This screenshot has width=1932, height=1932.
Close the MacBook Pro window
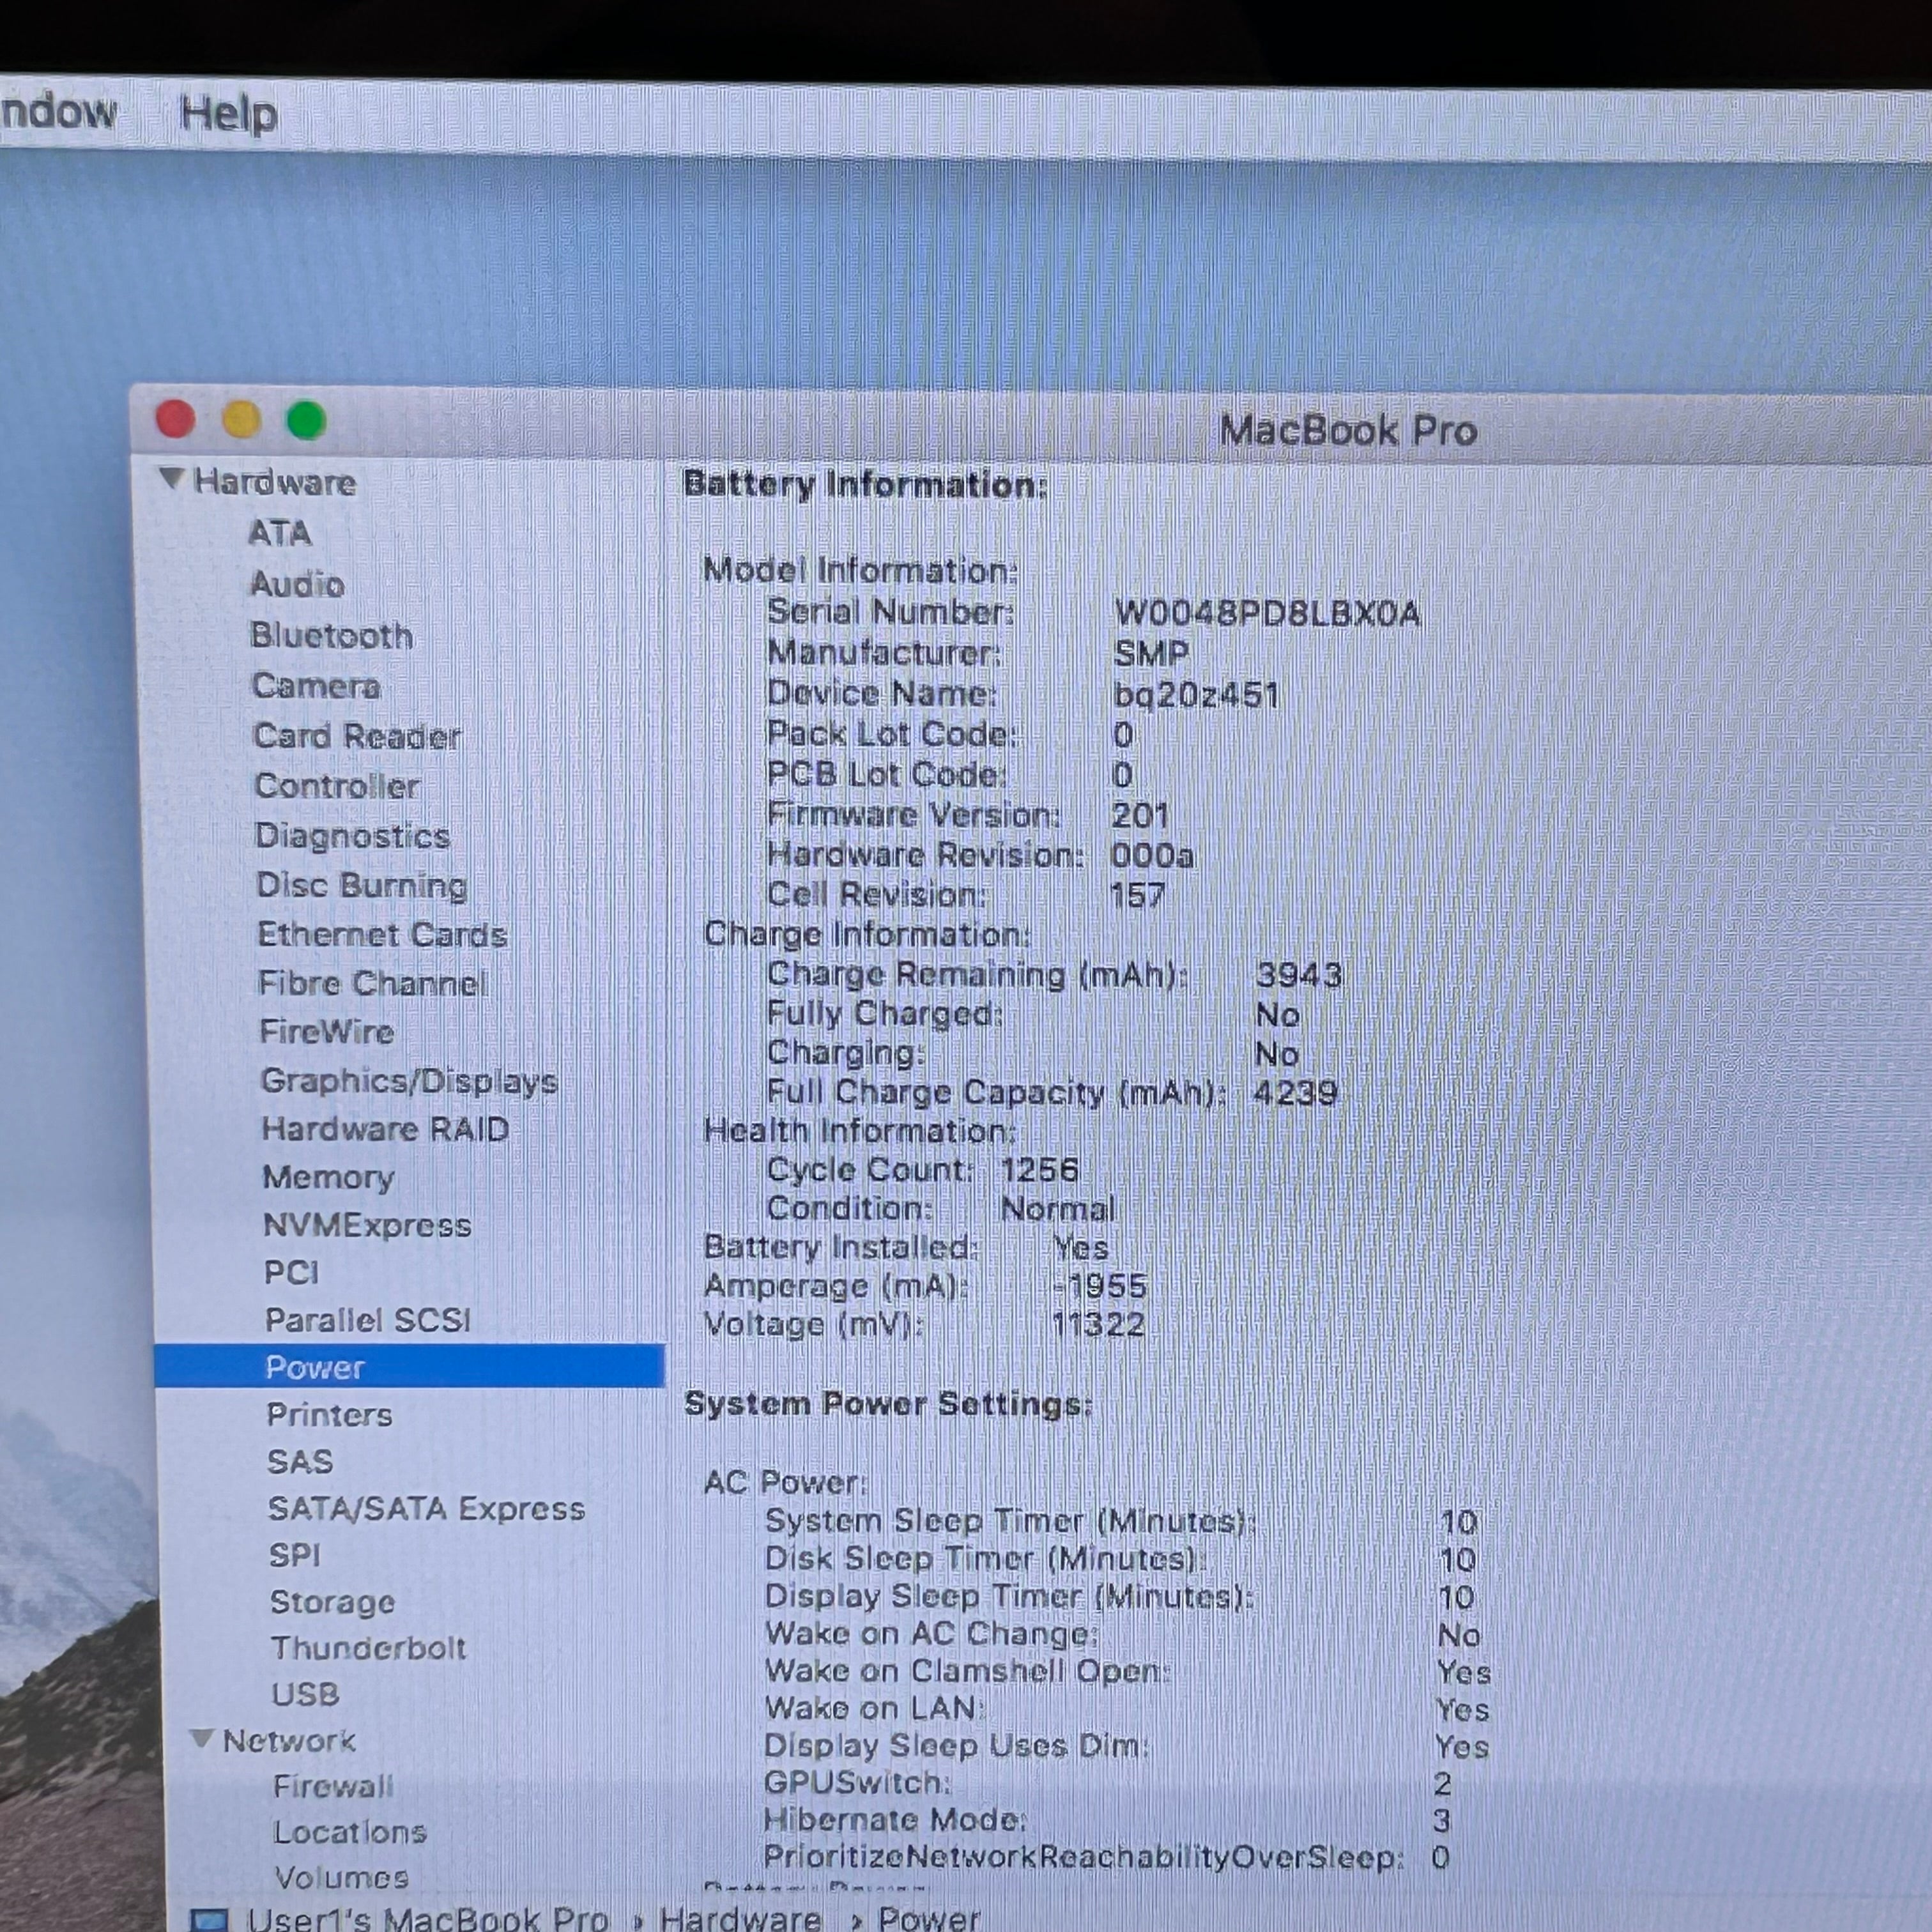point(176,418)
